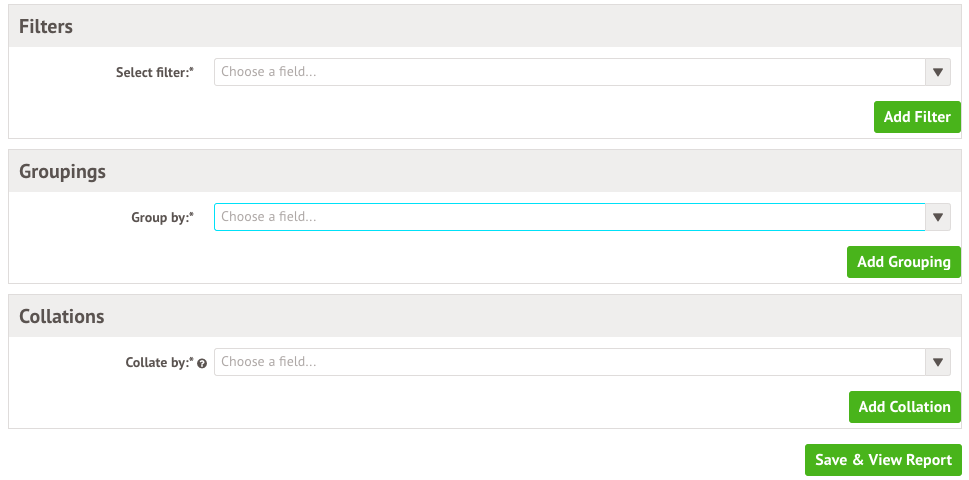Click the help icon beside Collate by
Image resolution: width=969 pixels, height=480 pixels.
203,363
